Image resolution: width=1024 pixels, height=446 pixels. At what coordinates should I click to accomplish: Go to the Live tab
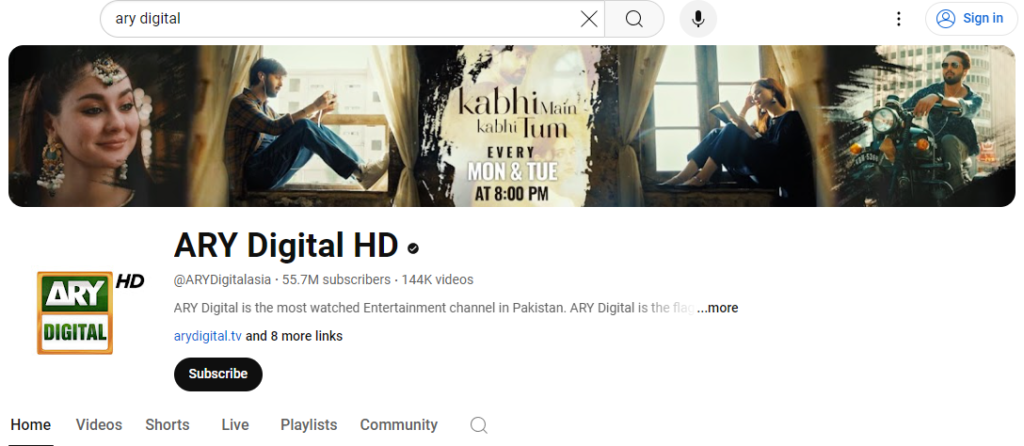tap(235, 425)
